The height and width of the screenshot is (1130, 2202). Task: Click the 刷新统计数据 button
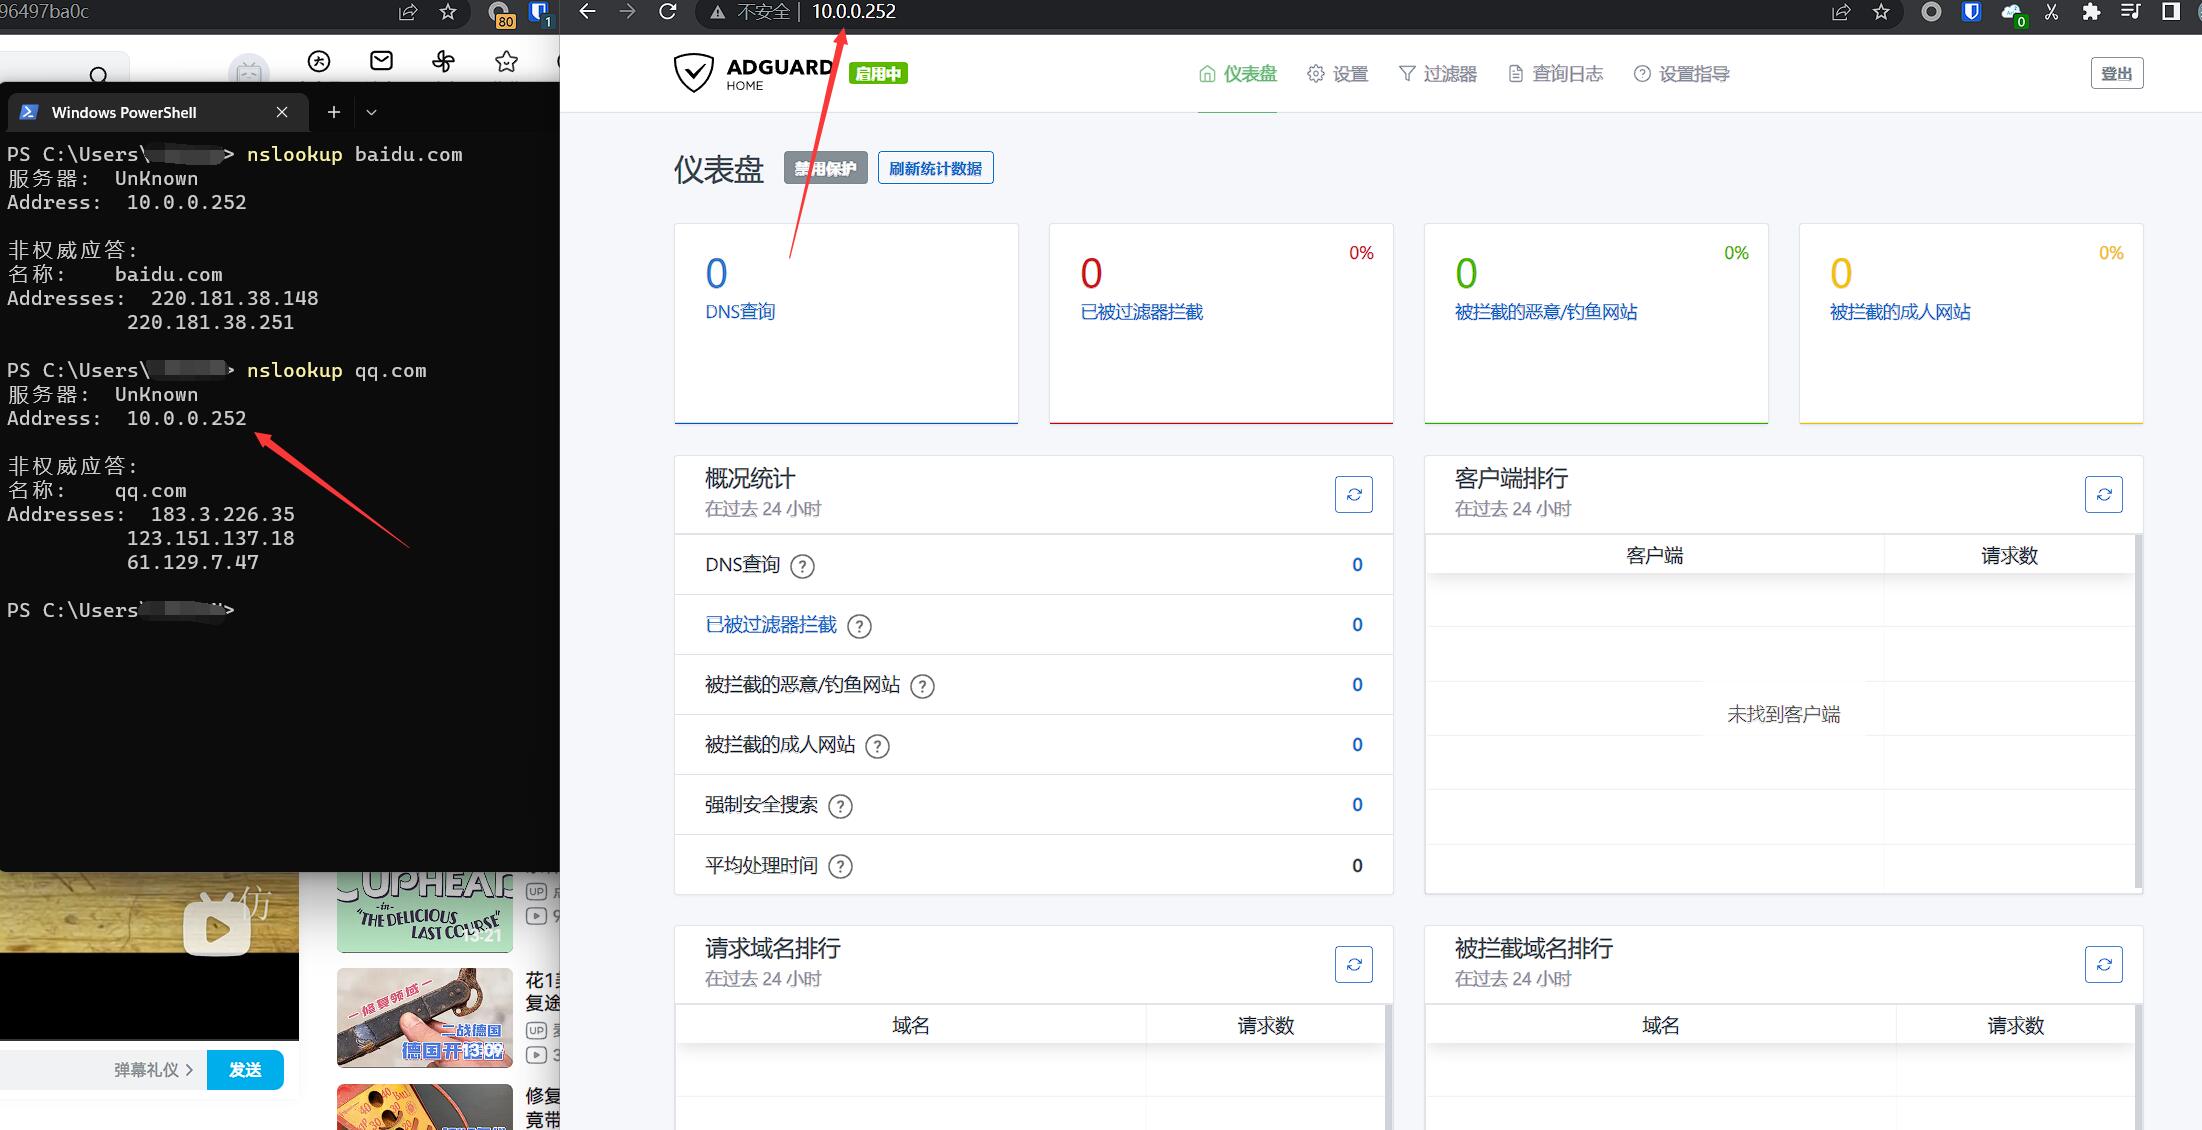pos(935,168)
